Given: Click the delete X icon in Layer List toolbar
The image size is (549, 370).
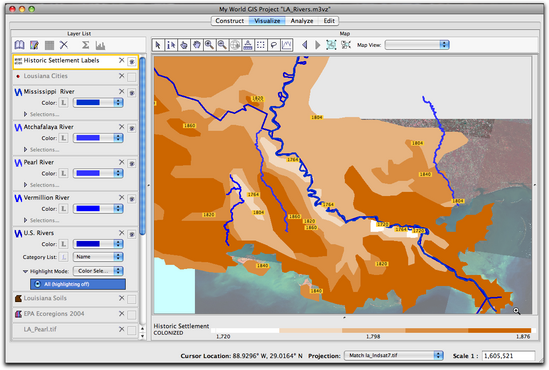Looking at the screenshot, I should coord(64,44).
